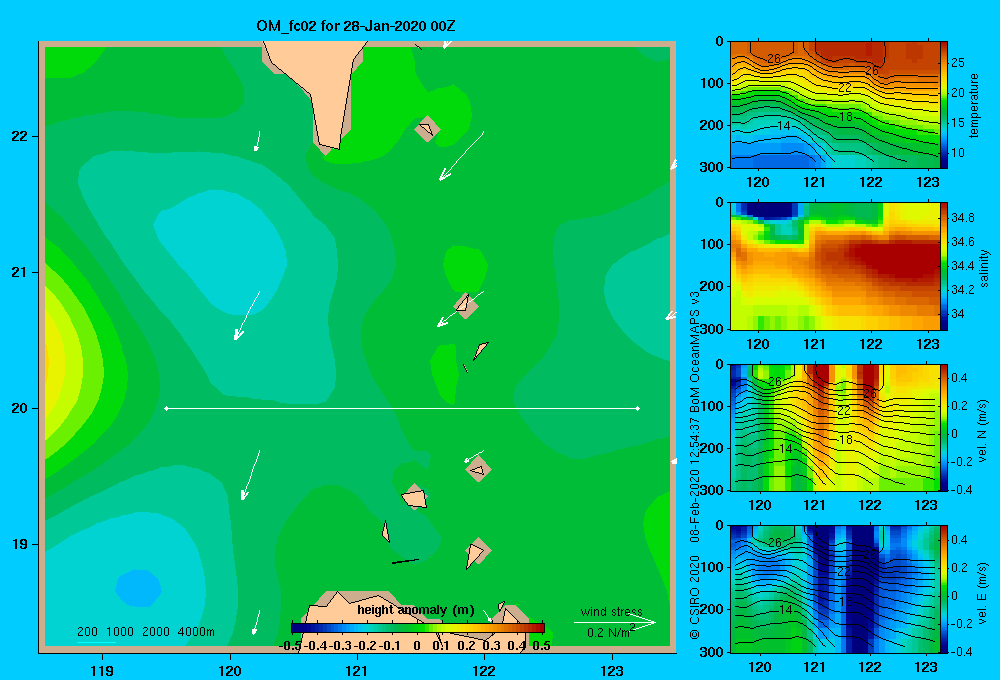Click the 'height anomaly (m)' label
The height and width of the screenshot is (680, 1000).
pos(416,610)
